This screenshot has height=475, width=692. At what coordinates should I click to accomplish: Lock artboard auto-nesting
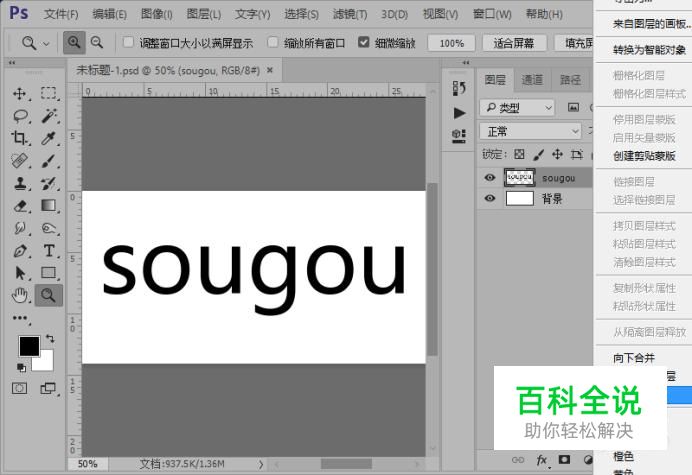[576, 154]
